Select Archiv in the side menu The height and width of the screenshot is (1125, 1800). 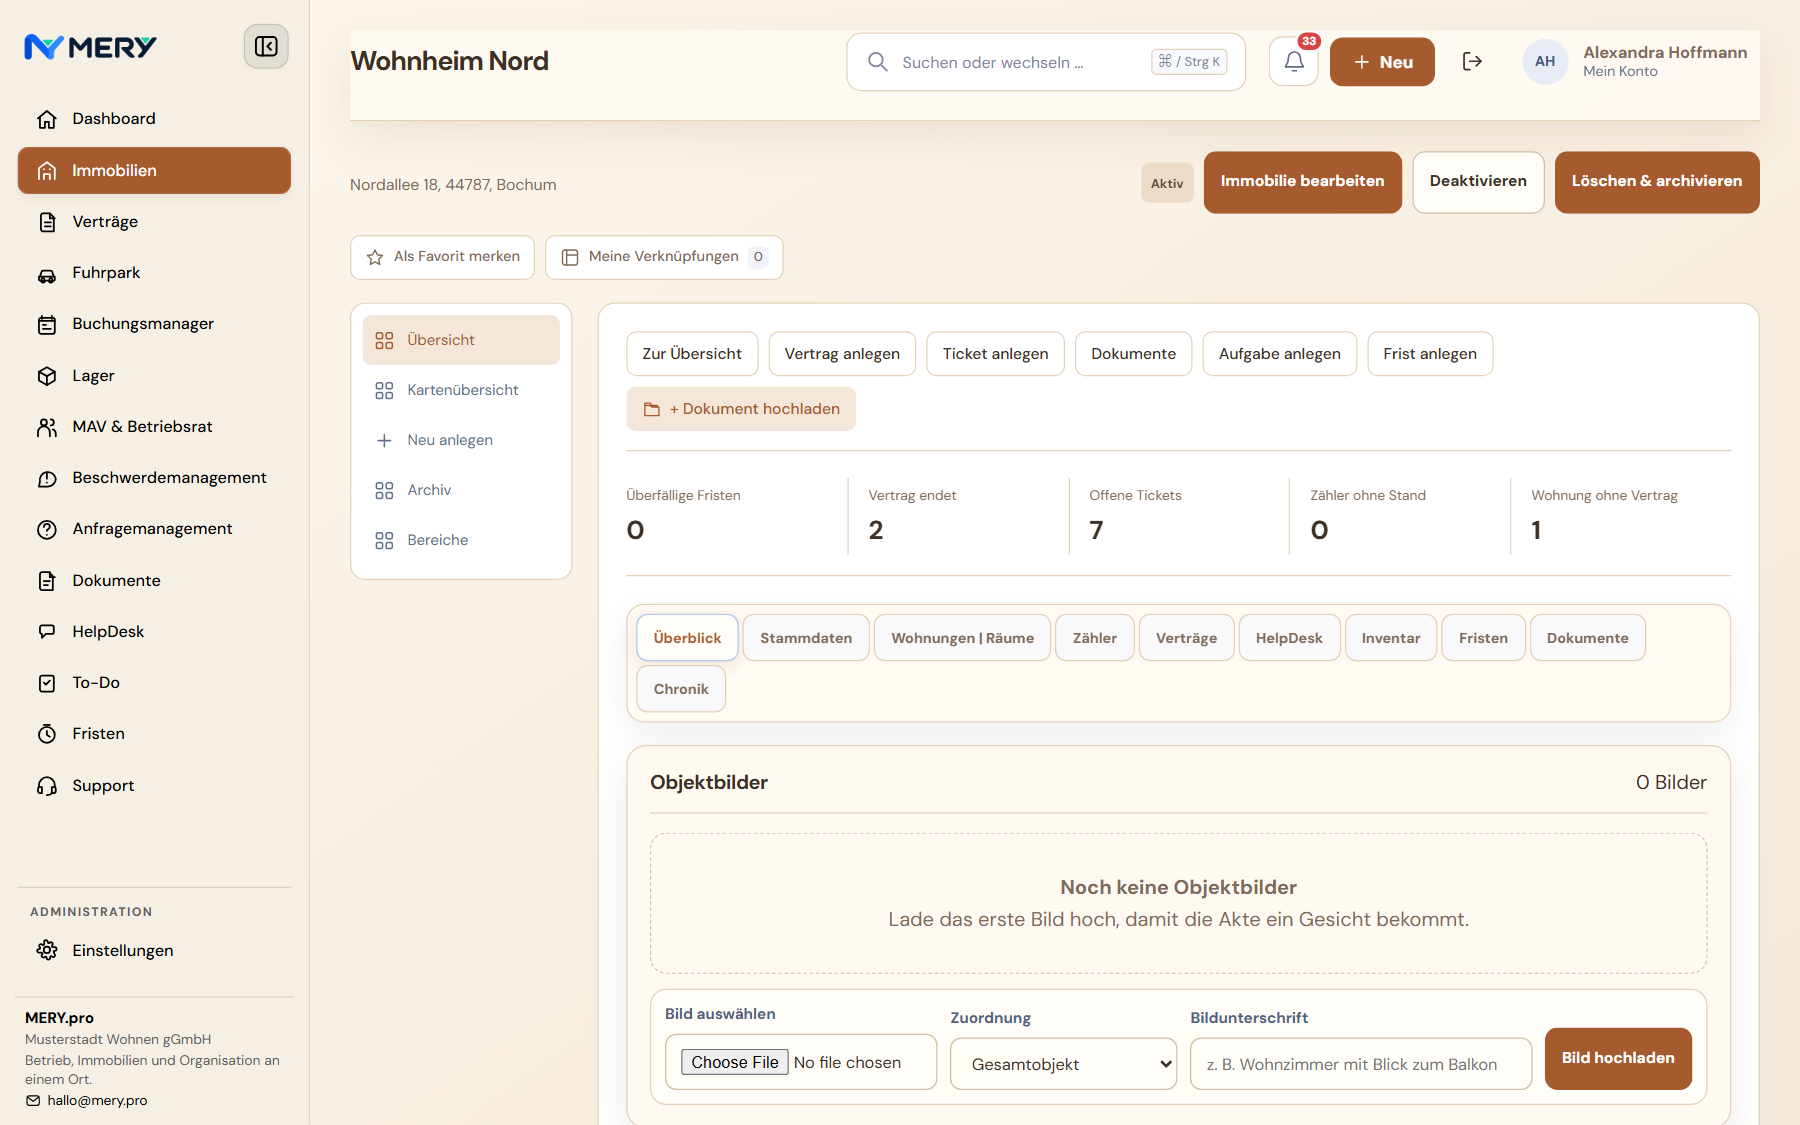click(x=461, y=490)
